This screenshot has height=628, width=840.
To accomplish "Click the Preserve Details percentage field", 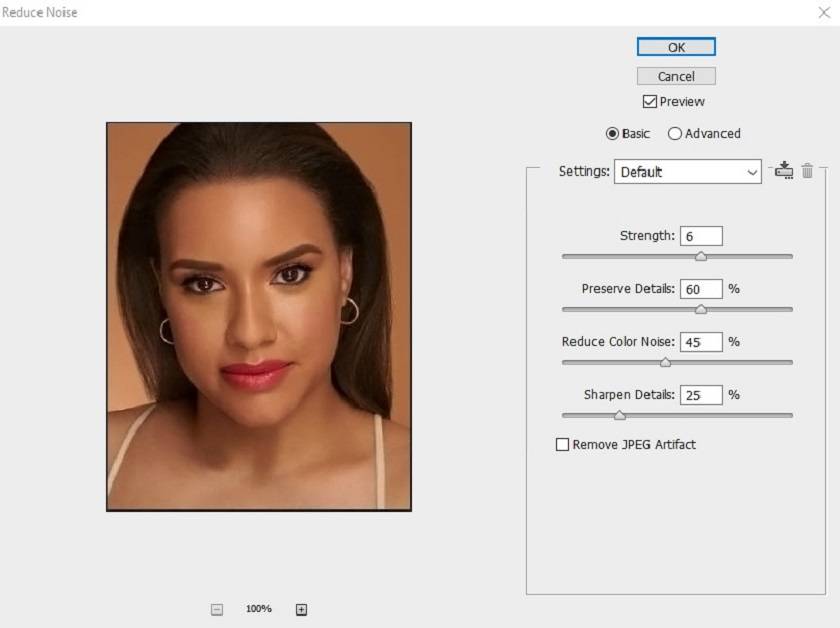I will click(x=701, y=289).
